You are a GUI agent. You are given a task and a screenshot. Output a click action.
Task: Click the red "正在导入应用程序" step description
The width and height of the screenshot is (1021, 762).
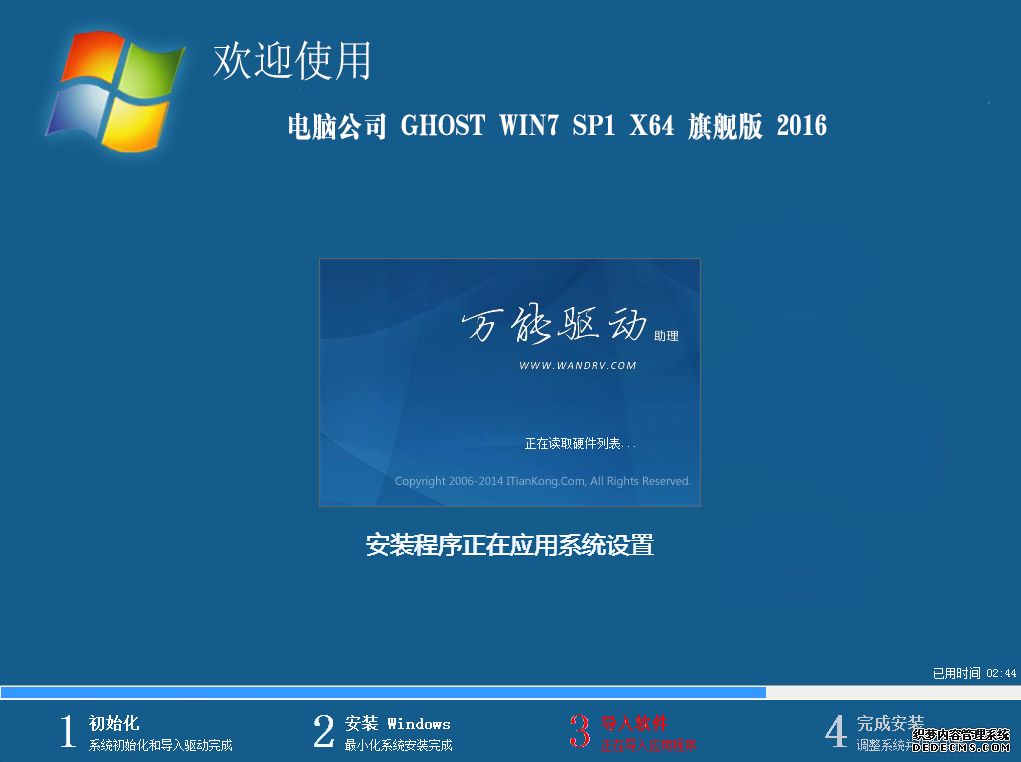pos(649,745)
